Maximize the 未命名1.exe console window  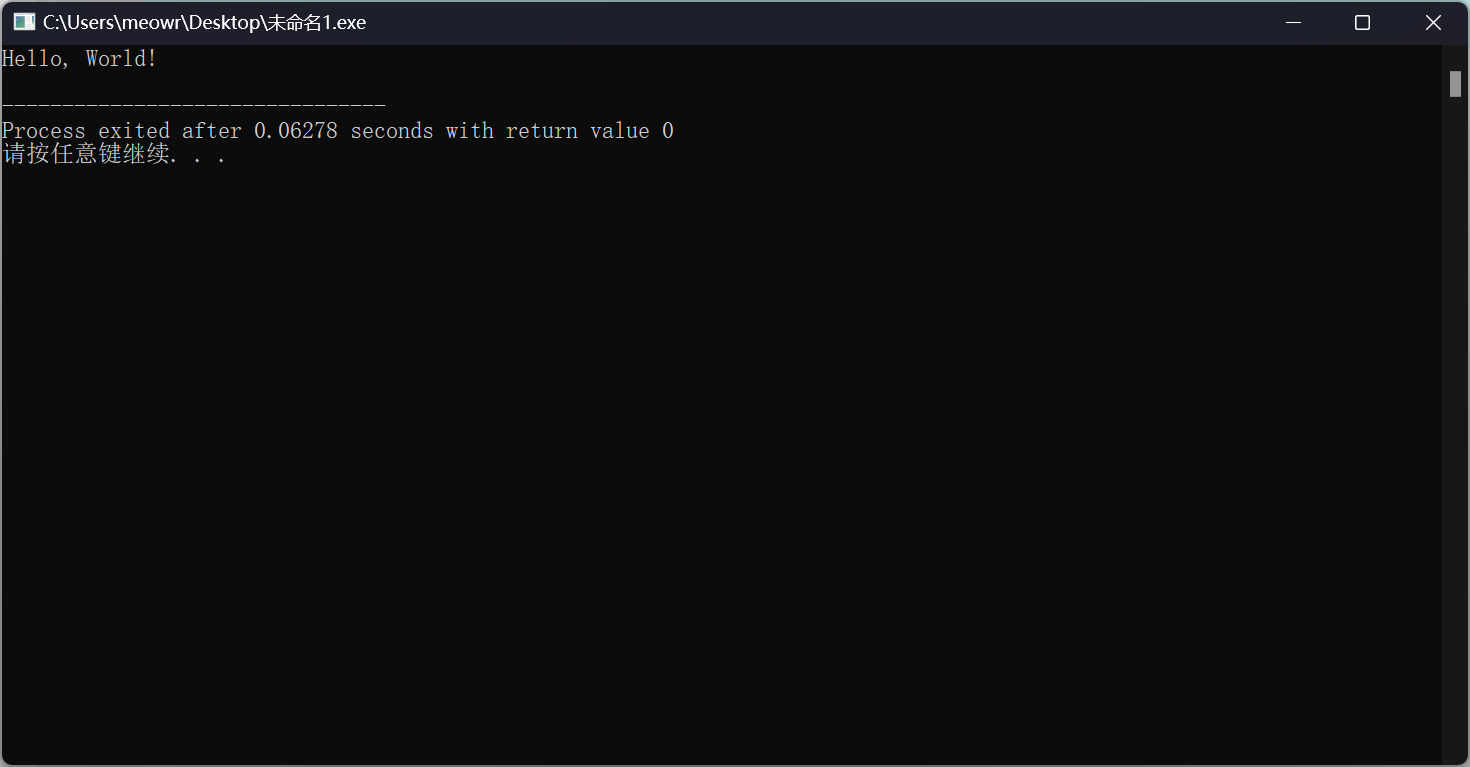click(1362, 22)
